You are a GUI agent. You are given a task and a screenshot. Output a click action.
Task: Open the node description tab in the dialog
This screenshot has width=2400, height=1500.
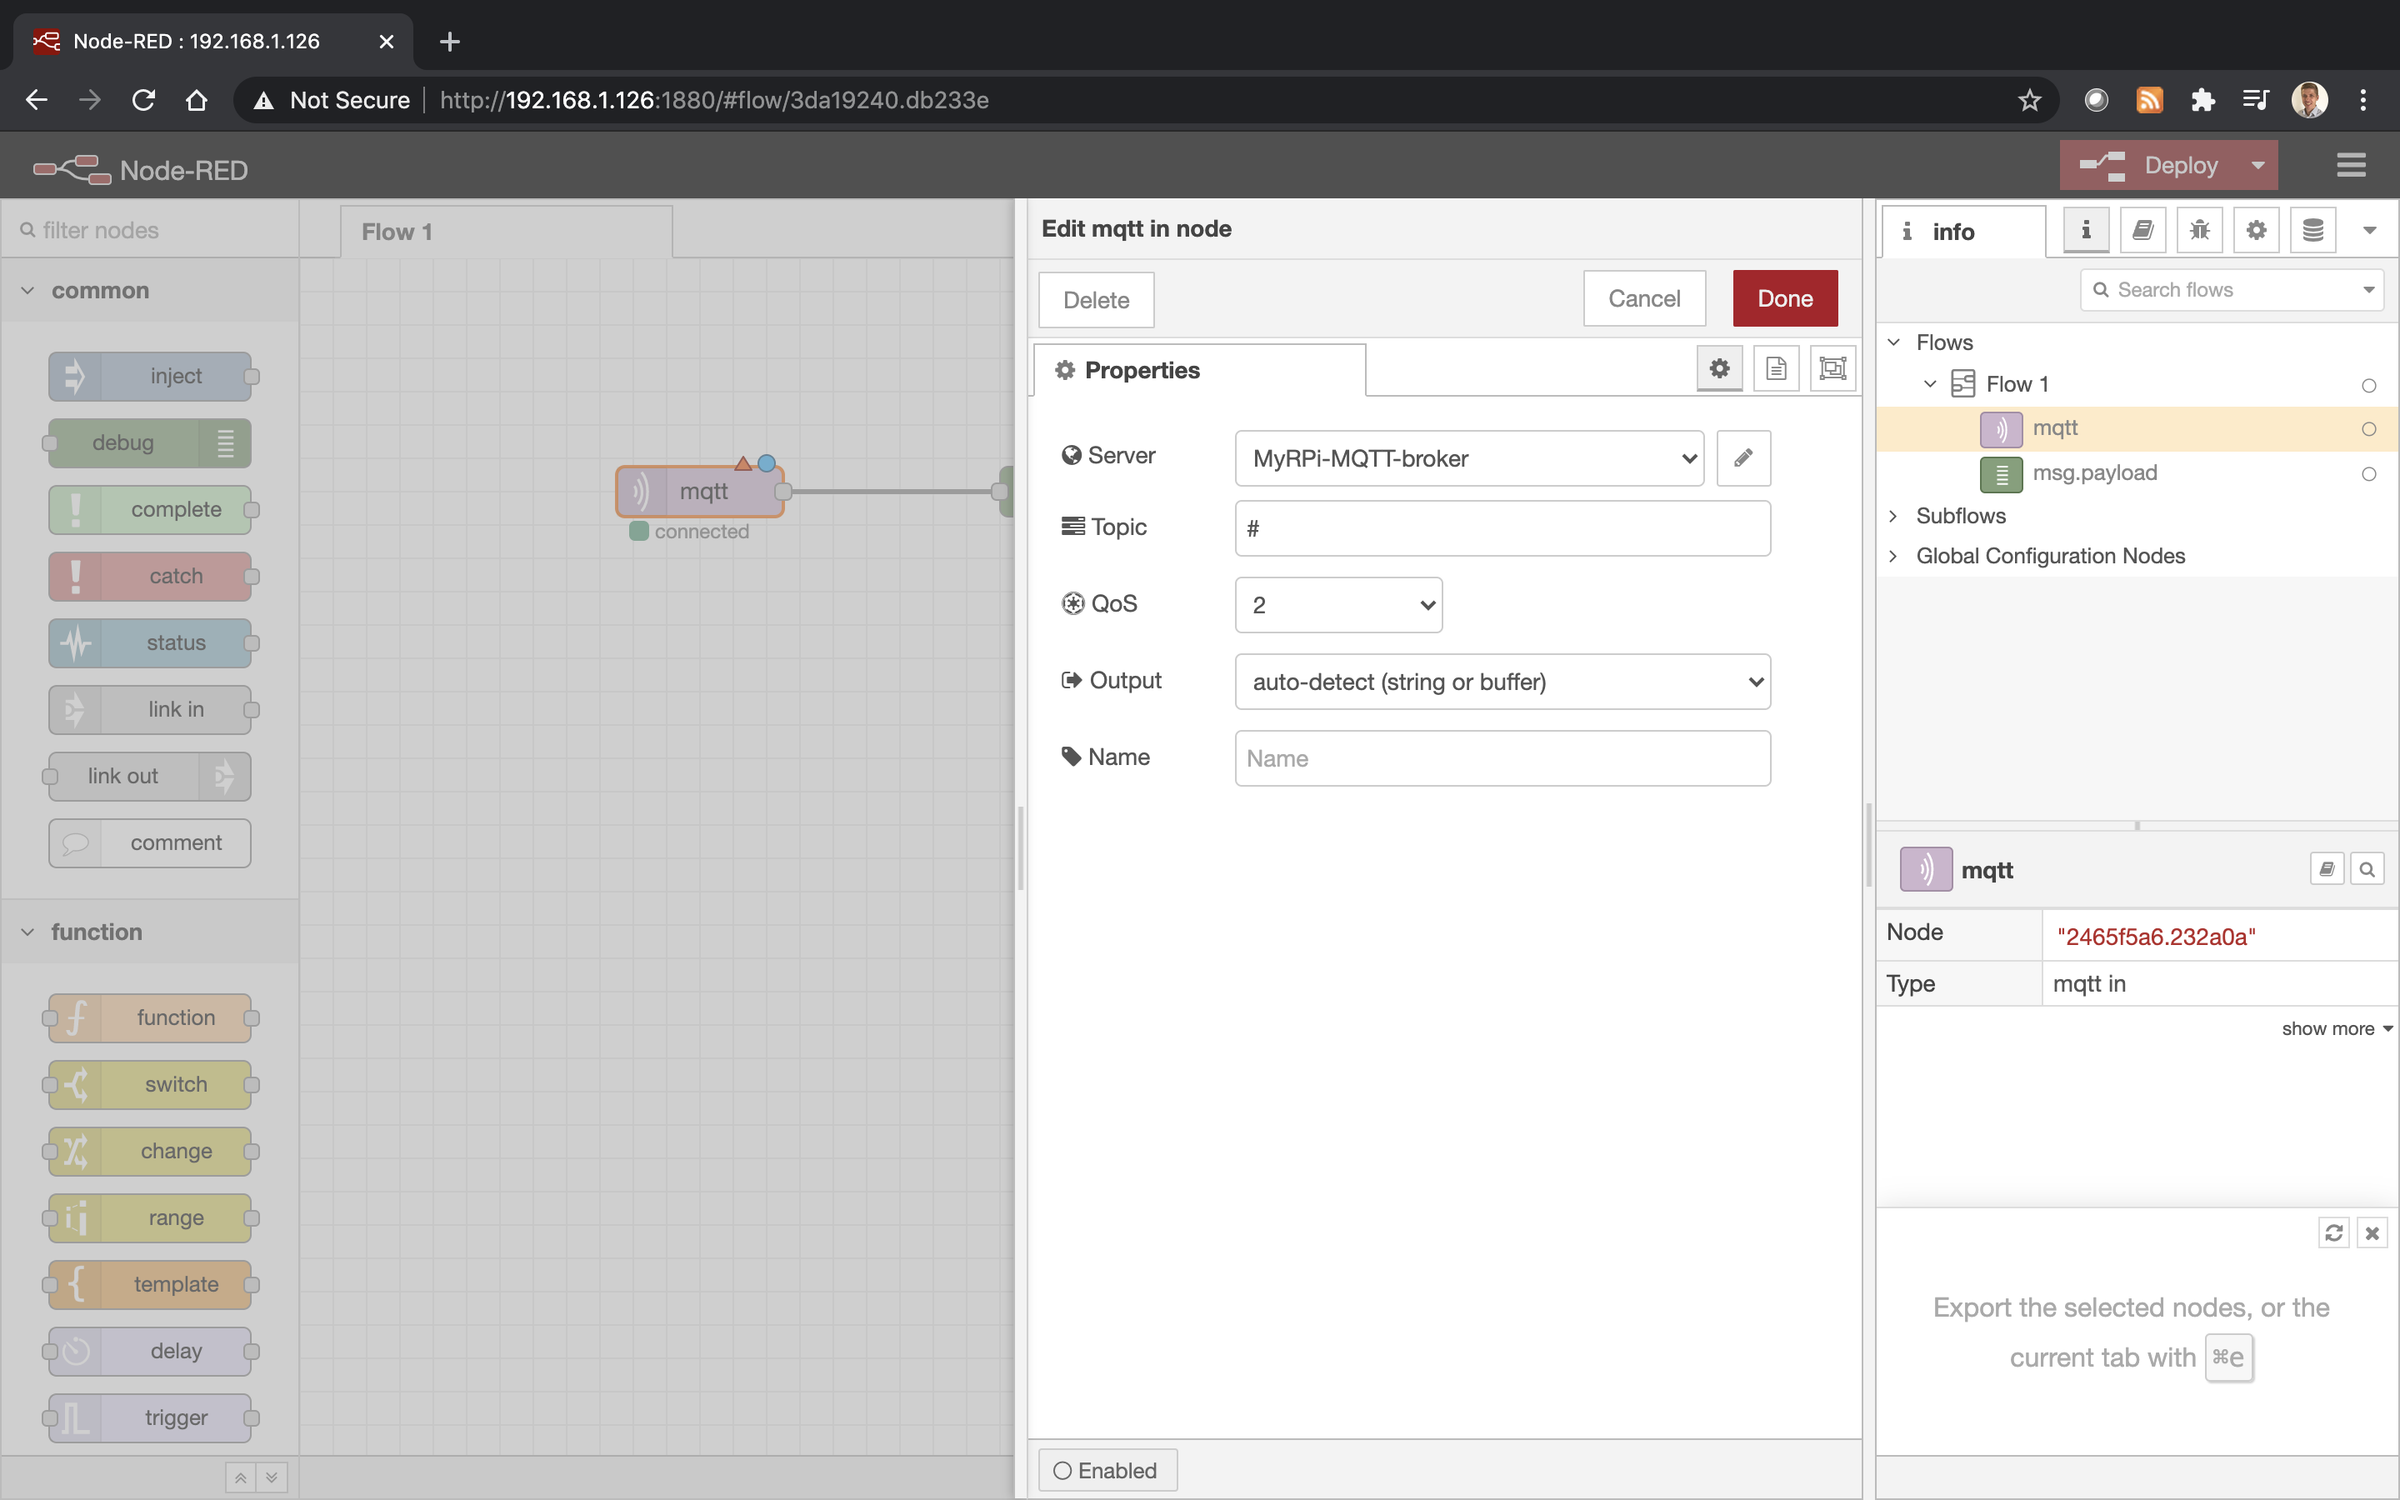pyautogui.click(x=1776, y=368)
